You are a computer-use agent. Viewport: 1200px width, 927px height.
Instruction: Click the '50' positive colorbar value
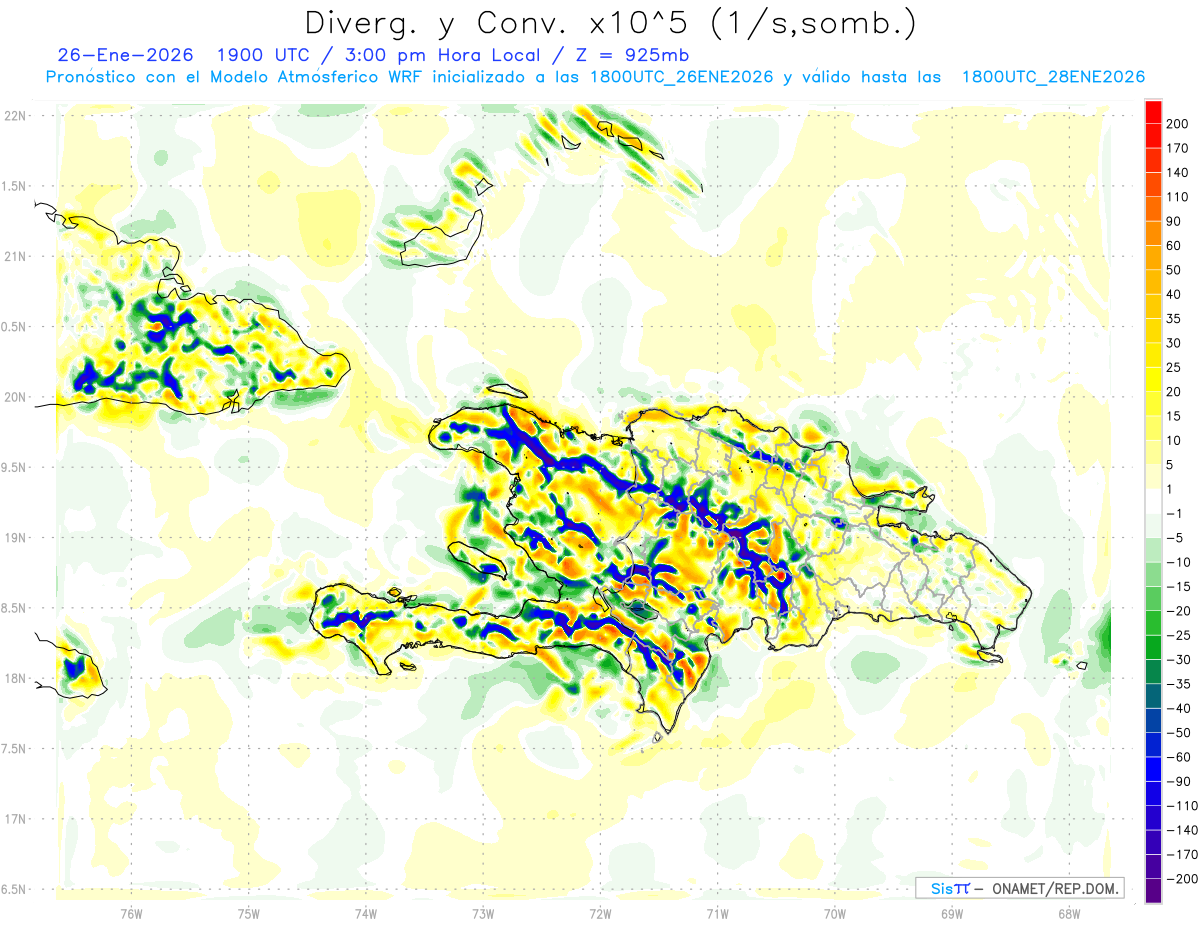click(1175, 270)
